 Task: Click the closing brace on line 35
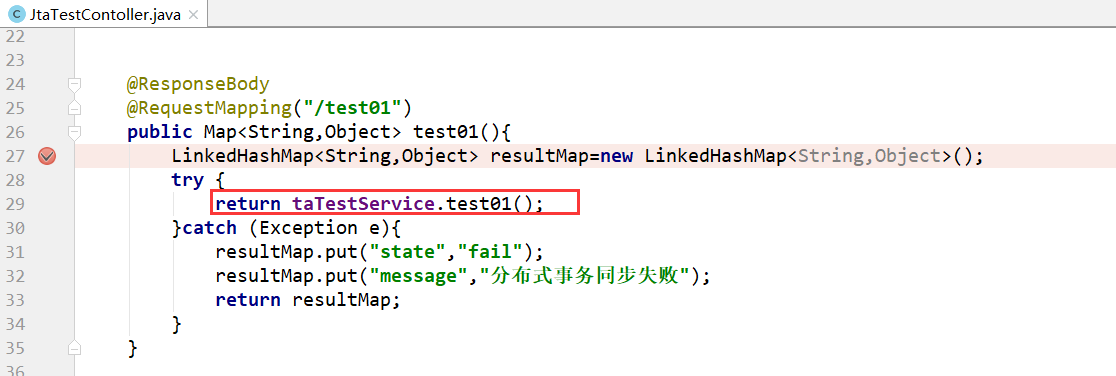click(132, 348)
